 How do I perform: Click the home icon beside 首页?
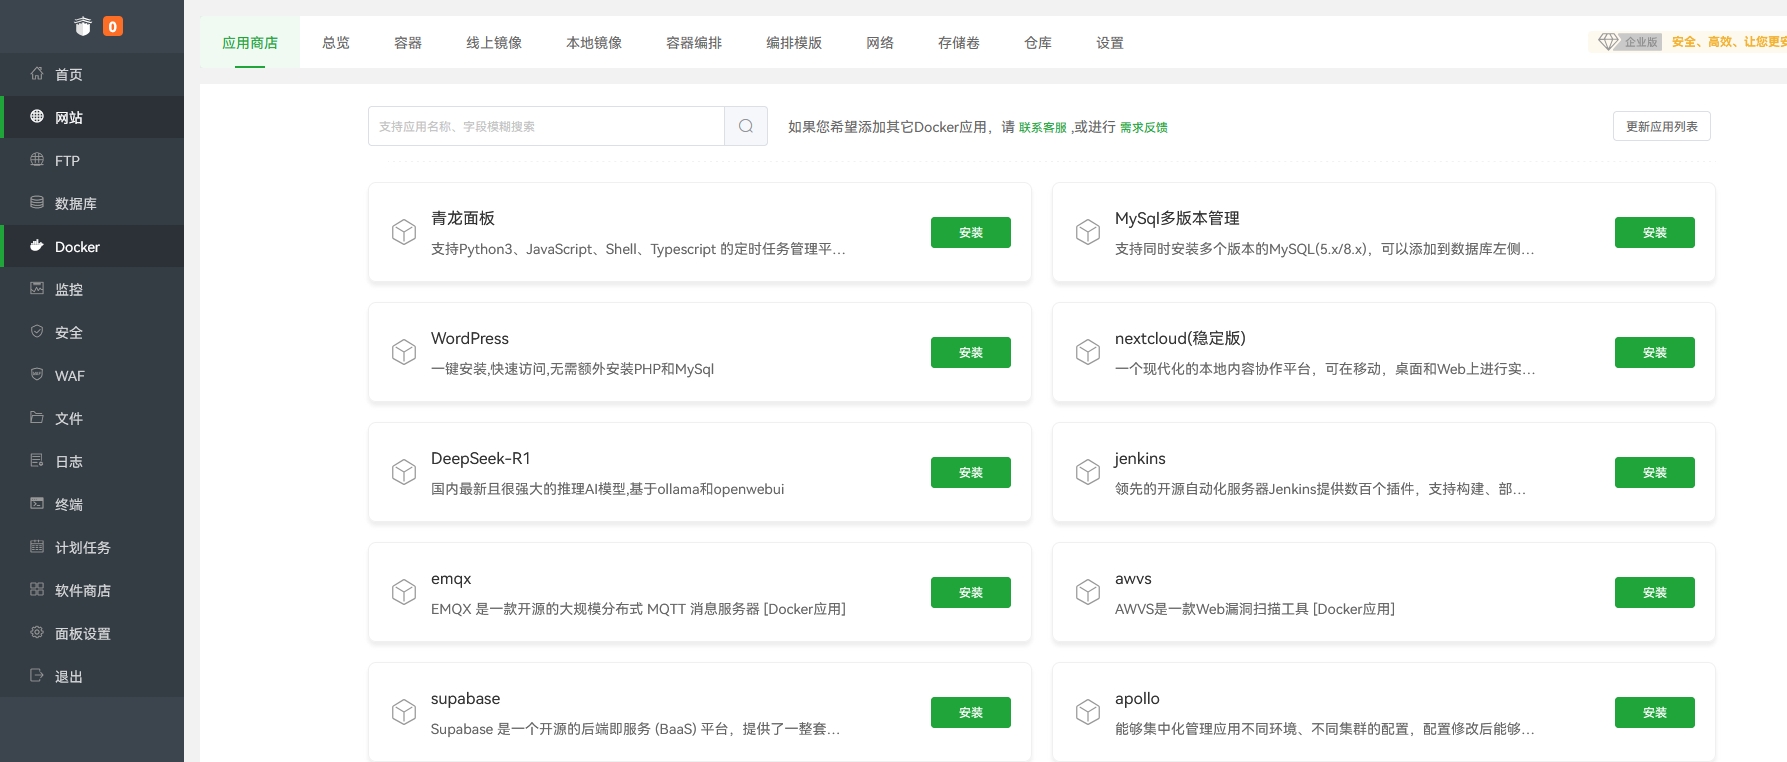[37, 73]
